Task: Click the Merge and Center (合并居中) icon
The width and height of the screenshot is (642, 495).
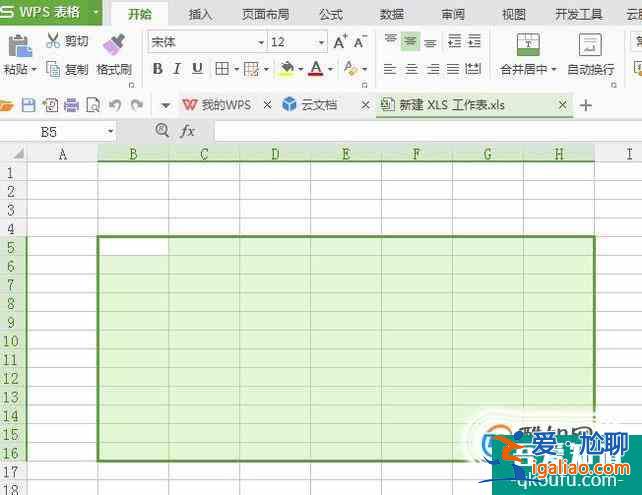Action: [x=528, y=44]
